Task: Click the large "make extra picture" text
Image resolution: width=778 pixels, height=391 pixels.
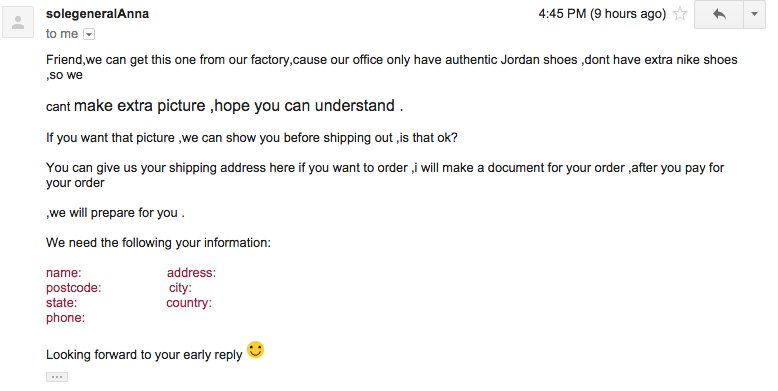Action: pos(139,106)
